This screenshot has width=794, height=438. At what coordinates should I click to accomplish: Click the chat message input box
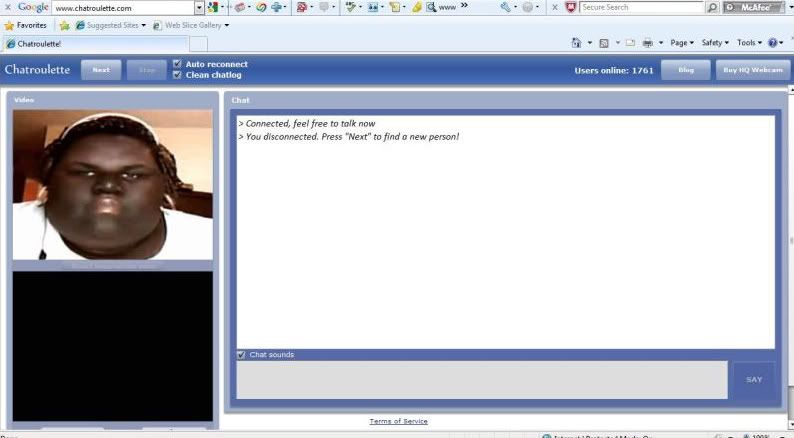pyautogui.click(x=482, y=380)
